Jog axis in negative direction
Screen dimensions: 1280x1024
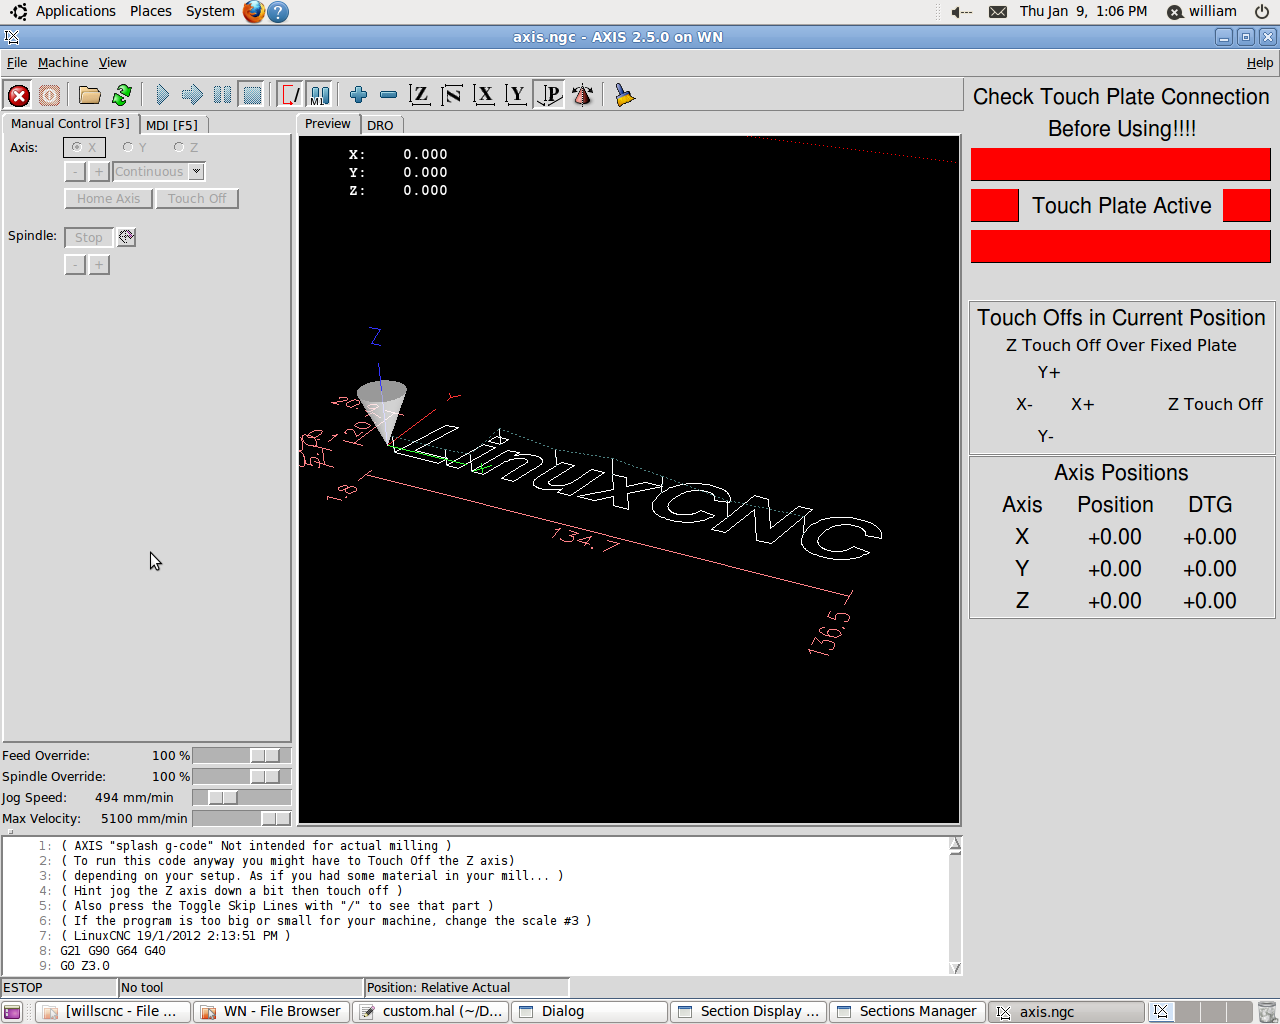point(75,172)
